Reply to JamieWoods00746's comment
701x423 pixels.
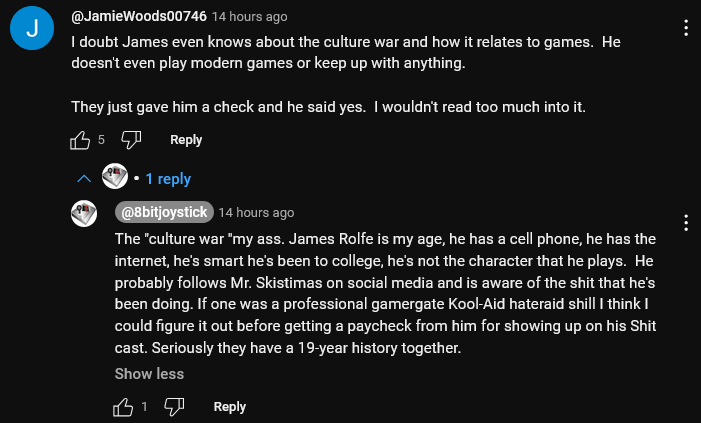[186, 140]
